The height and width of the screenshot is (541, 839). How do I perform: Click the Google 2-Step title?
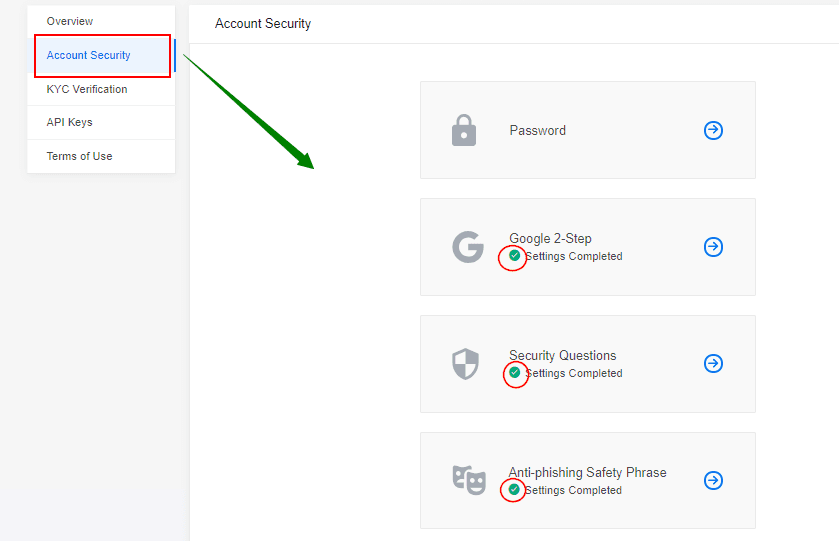click(x=550, y=238)
